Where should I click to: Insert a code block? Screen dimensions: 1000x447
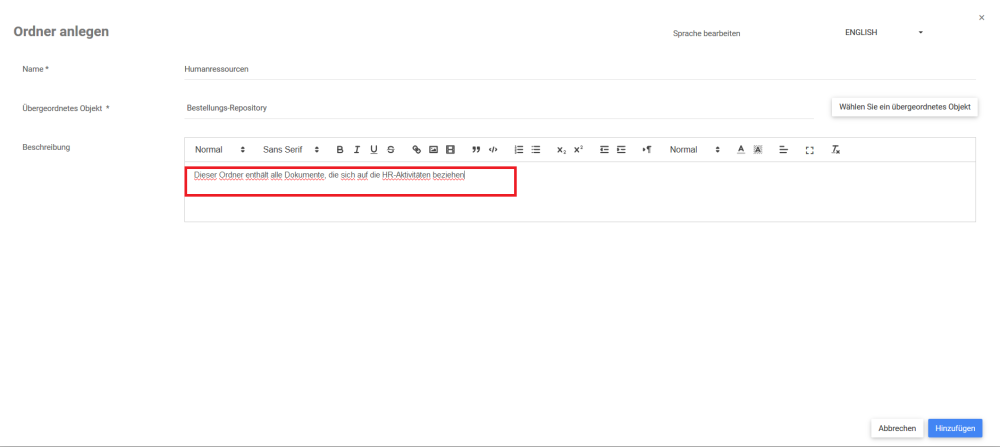pyautogui.click(x=493, y=150)
